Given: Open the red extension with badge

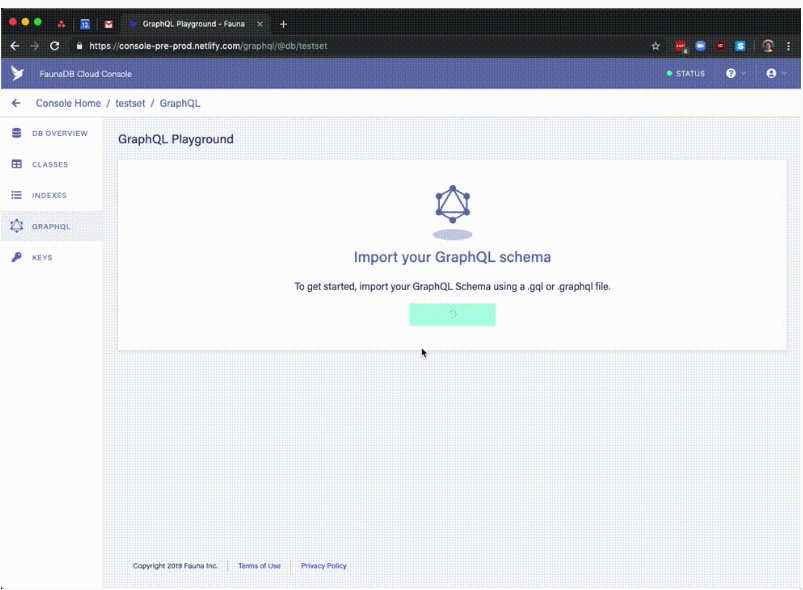Looking at the screenshot, I should pyautogui.click(x=681, y=47).
